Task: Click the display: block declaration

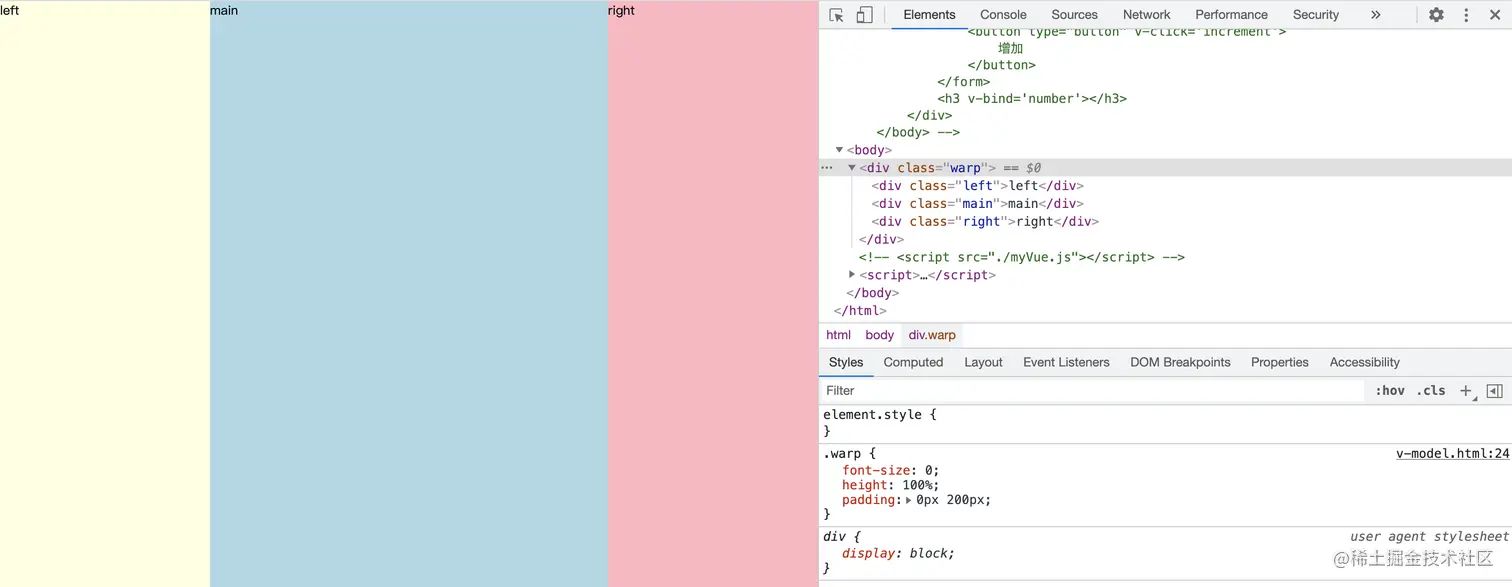Action: [898, 553]
